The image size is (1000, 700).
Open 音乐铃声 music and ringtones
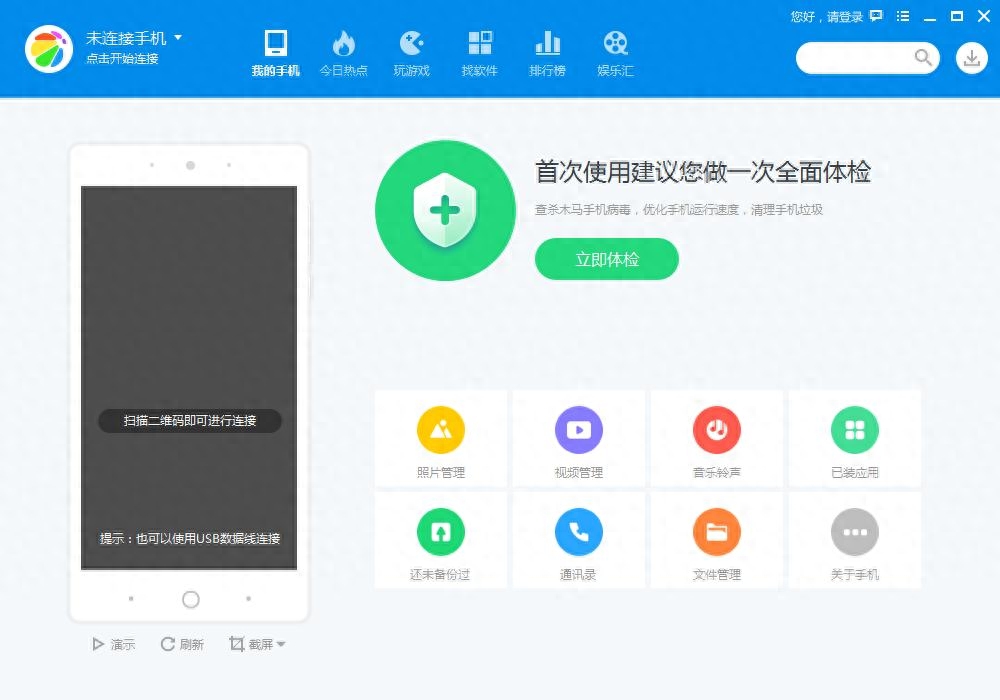[716, 438]
